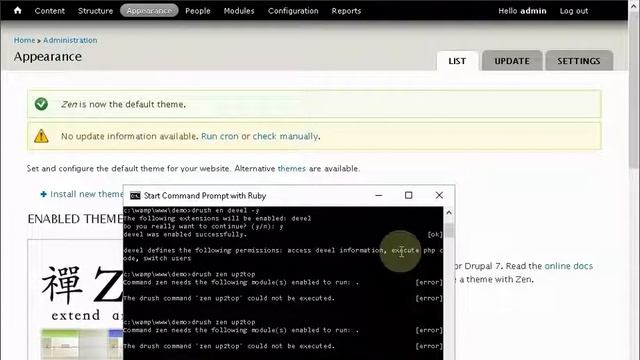Click the Run cron link
Image resolution: width=640 pixels, height=360 pixels.
(x=220, y=136)
